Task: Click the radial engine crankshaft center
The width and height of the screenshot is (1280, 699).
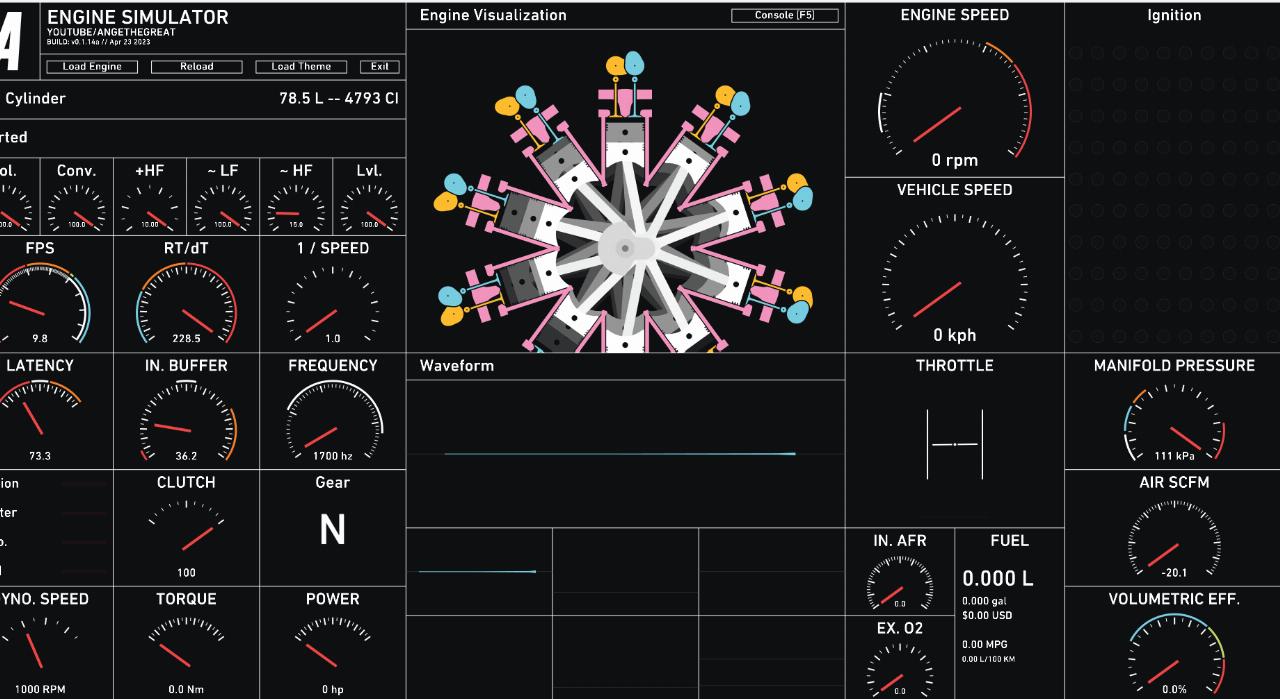Action: pyautogui.click(x=625, y=248)
